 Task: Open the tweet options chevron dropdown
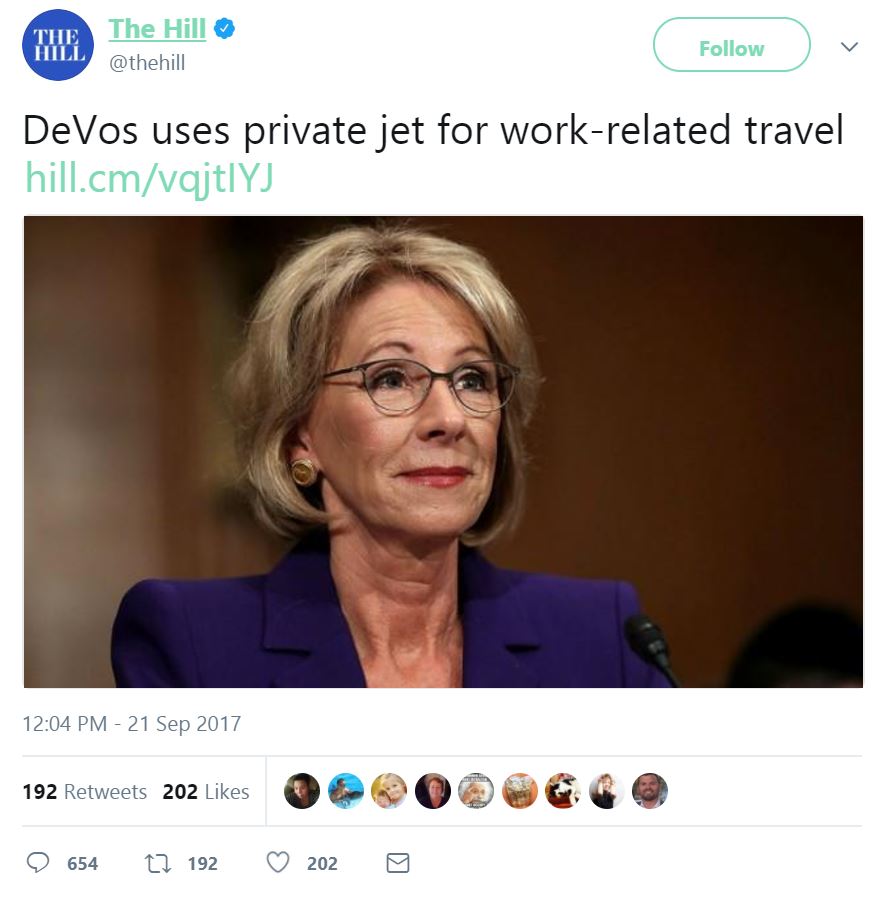tap(849, 46)
